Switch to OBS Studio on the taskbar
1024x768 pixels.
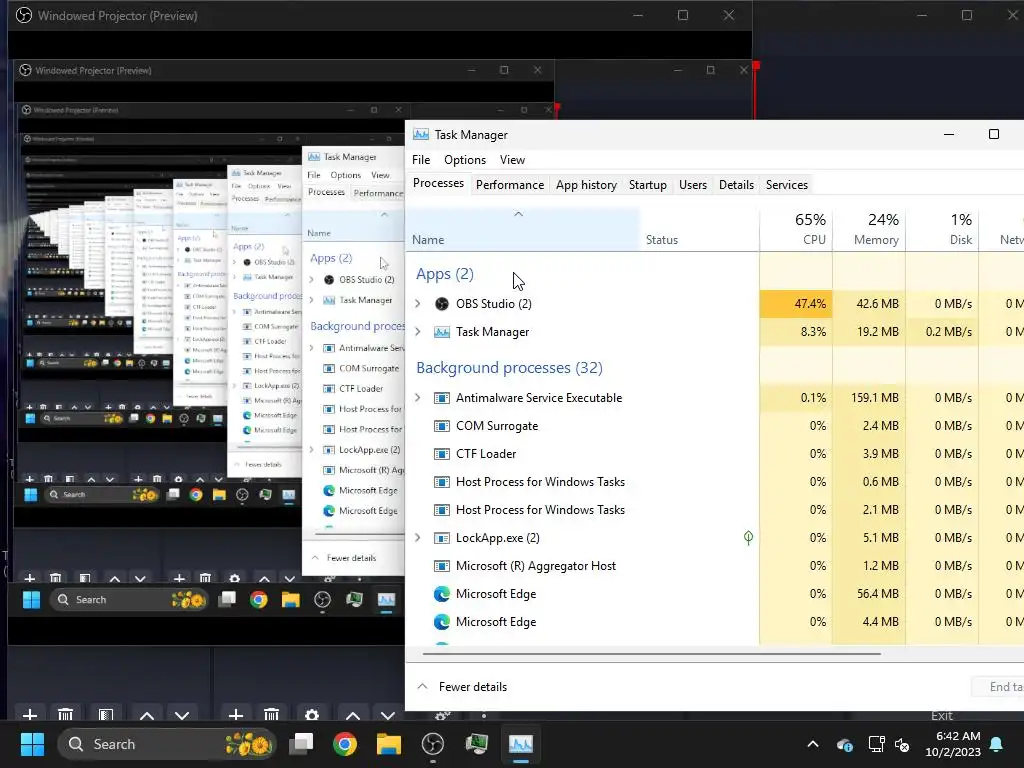pos(432,744)
